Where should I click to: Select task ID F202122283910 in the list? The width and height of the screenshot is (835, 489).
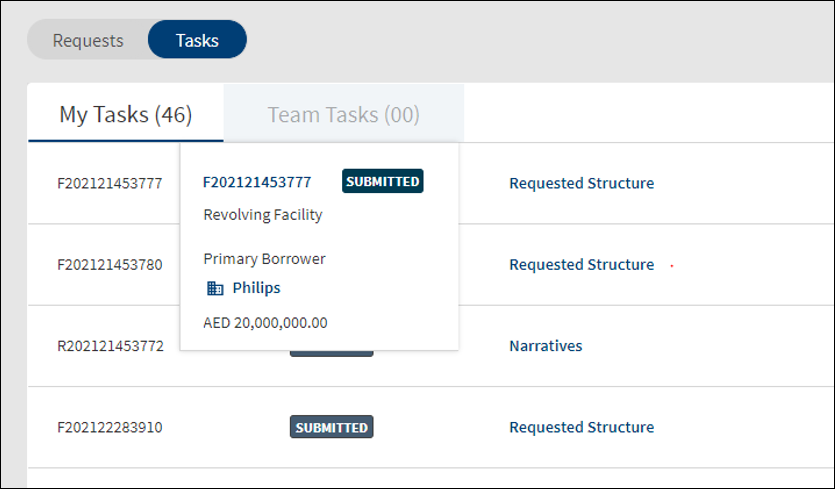click(110, 427)
